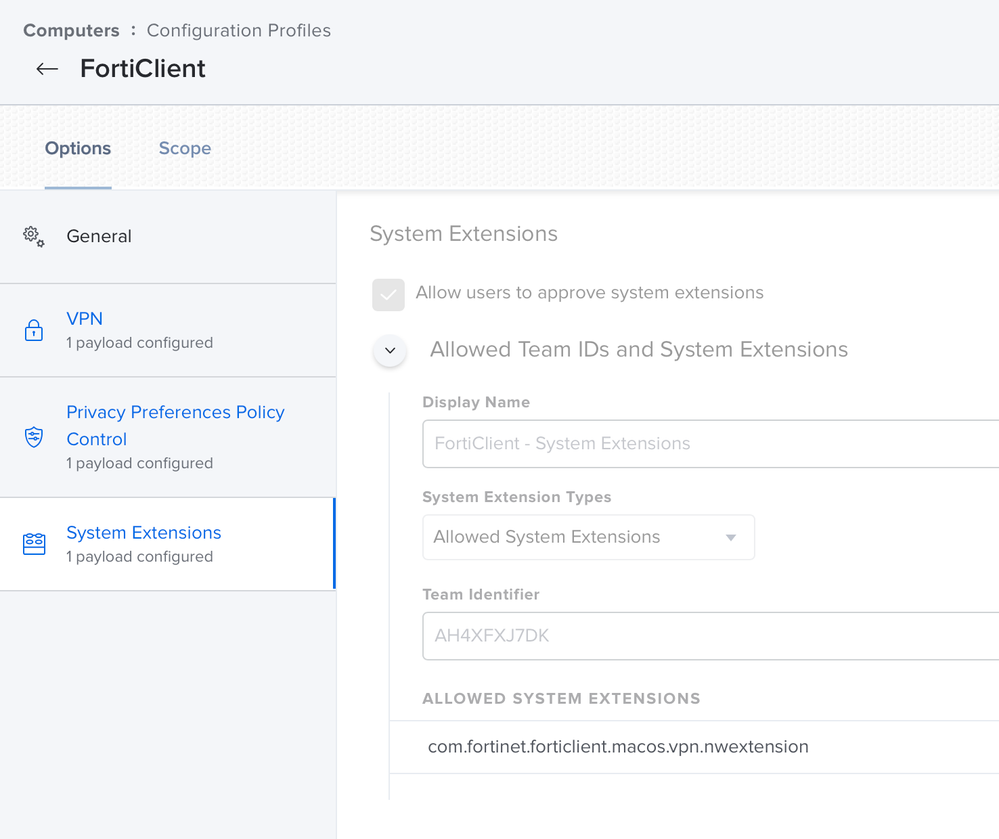Viewport: 999px width, 839px height.
Task: Click the System Extensions sidebar icon
Action: coord(34,544)
